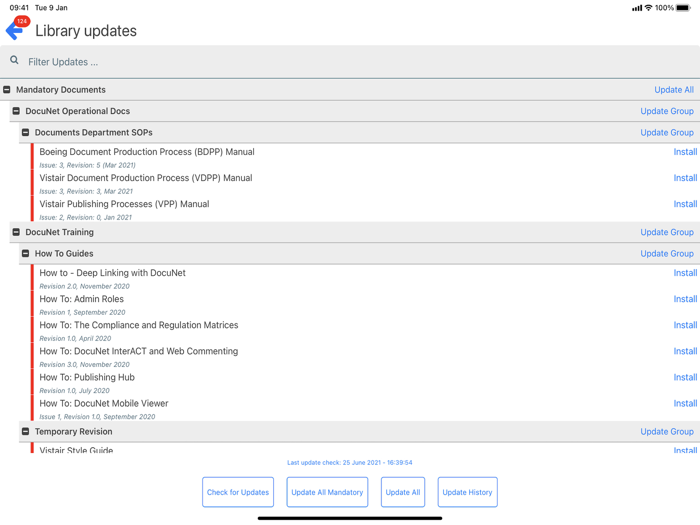This screenshot has height=525, width=700.
Task: Select How to - Deep Linking with DocuNet
Action: pos(112,273)
